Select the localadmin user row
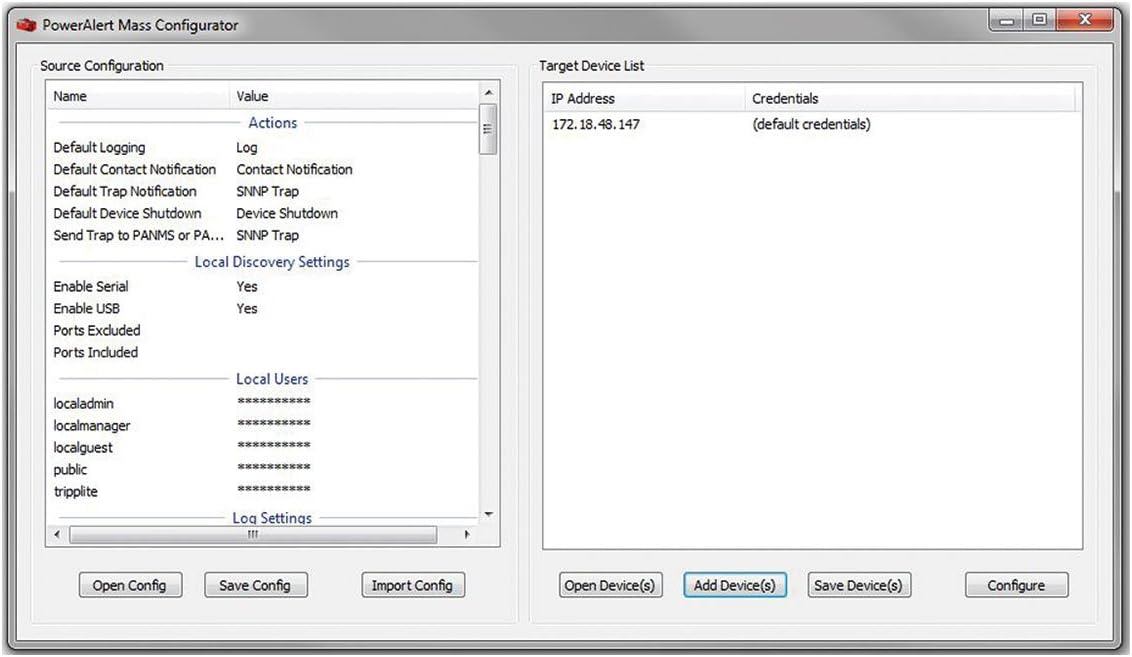Image resolution: width=1132 pixels, height=657 pixels. coord(263,404)
